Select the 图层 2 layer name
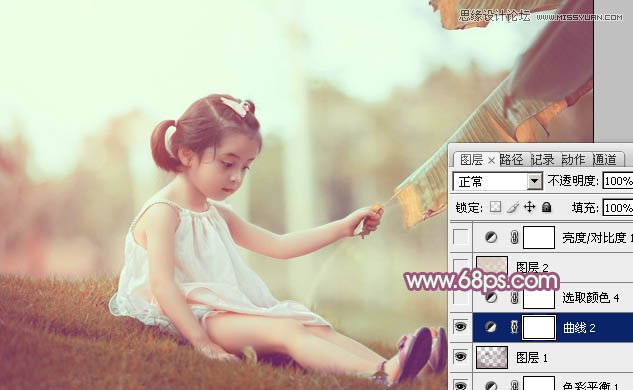The image size is (633, 390). [532, 267]
